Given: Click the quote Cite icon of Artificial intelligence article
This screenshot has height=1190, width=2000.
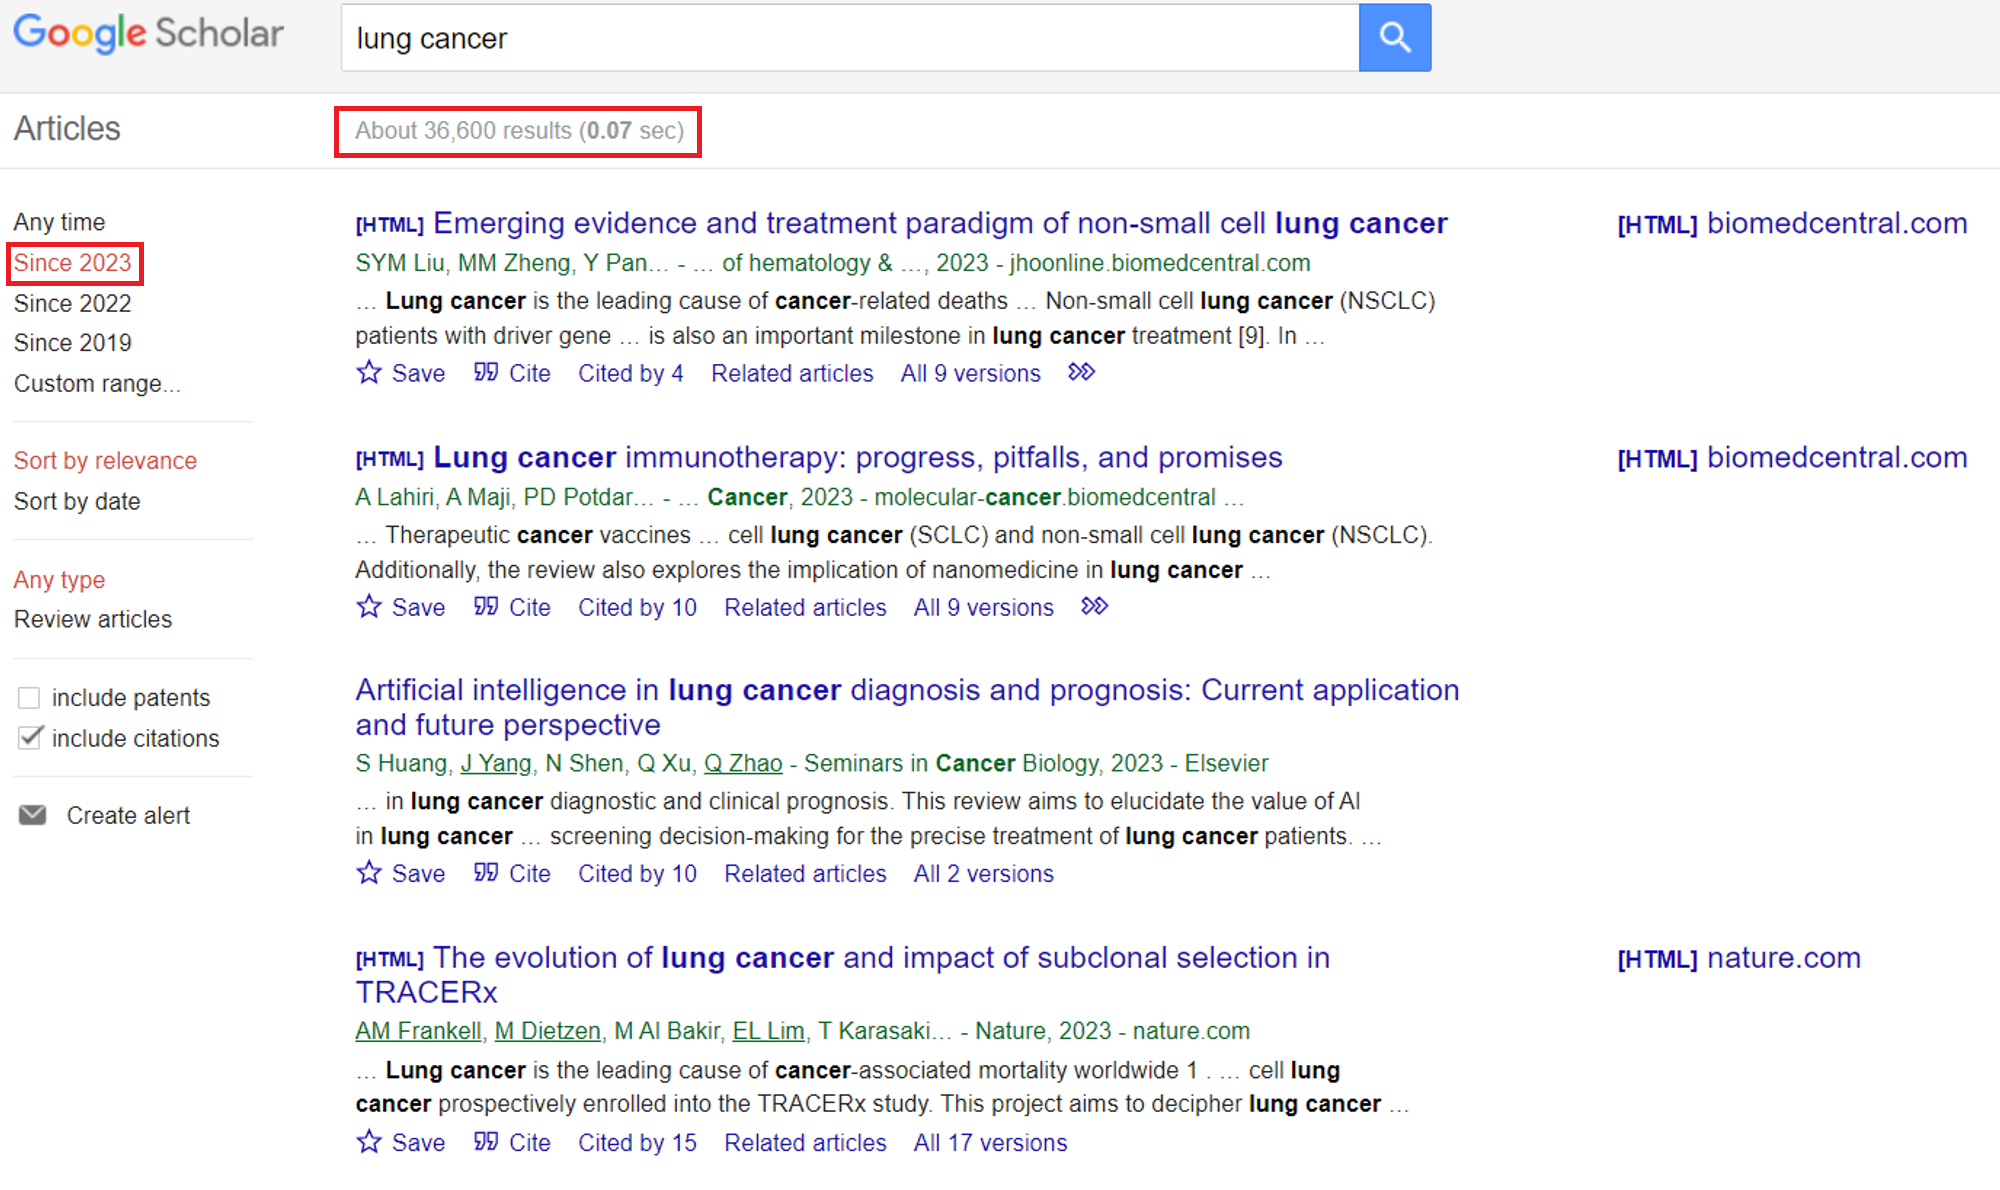Looking at the screenshot, I should click(486, 873).
